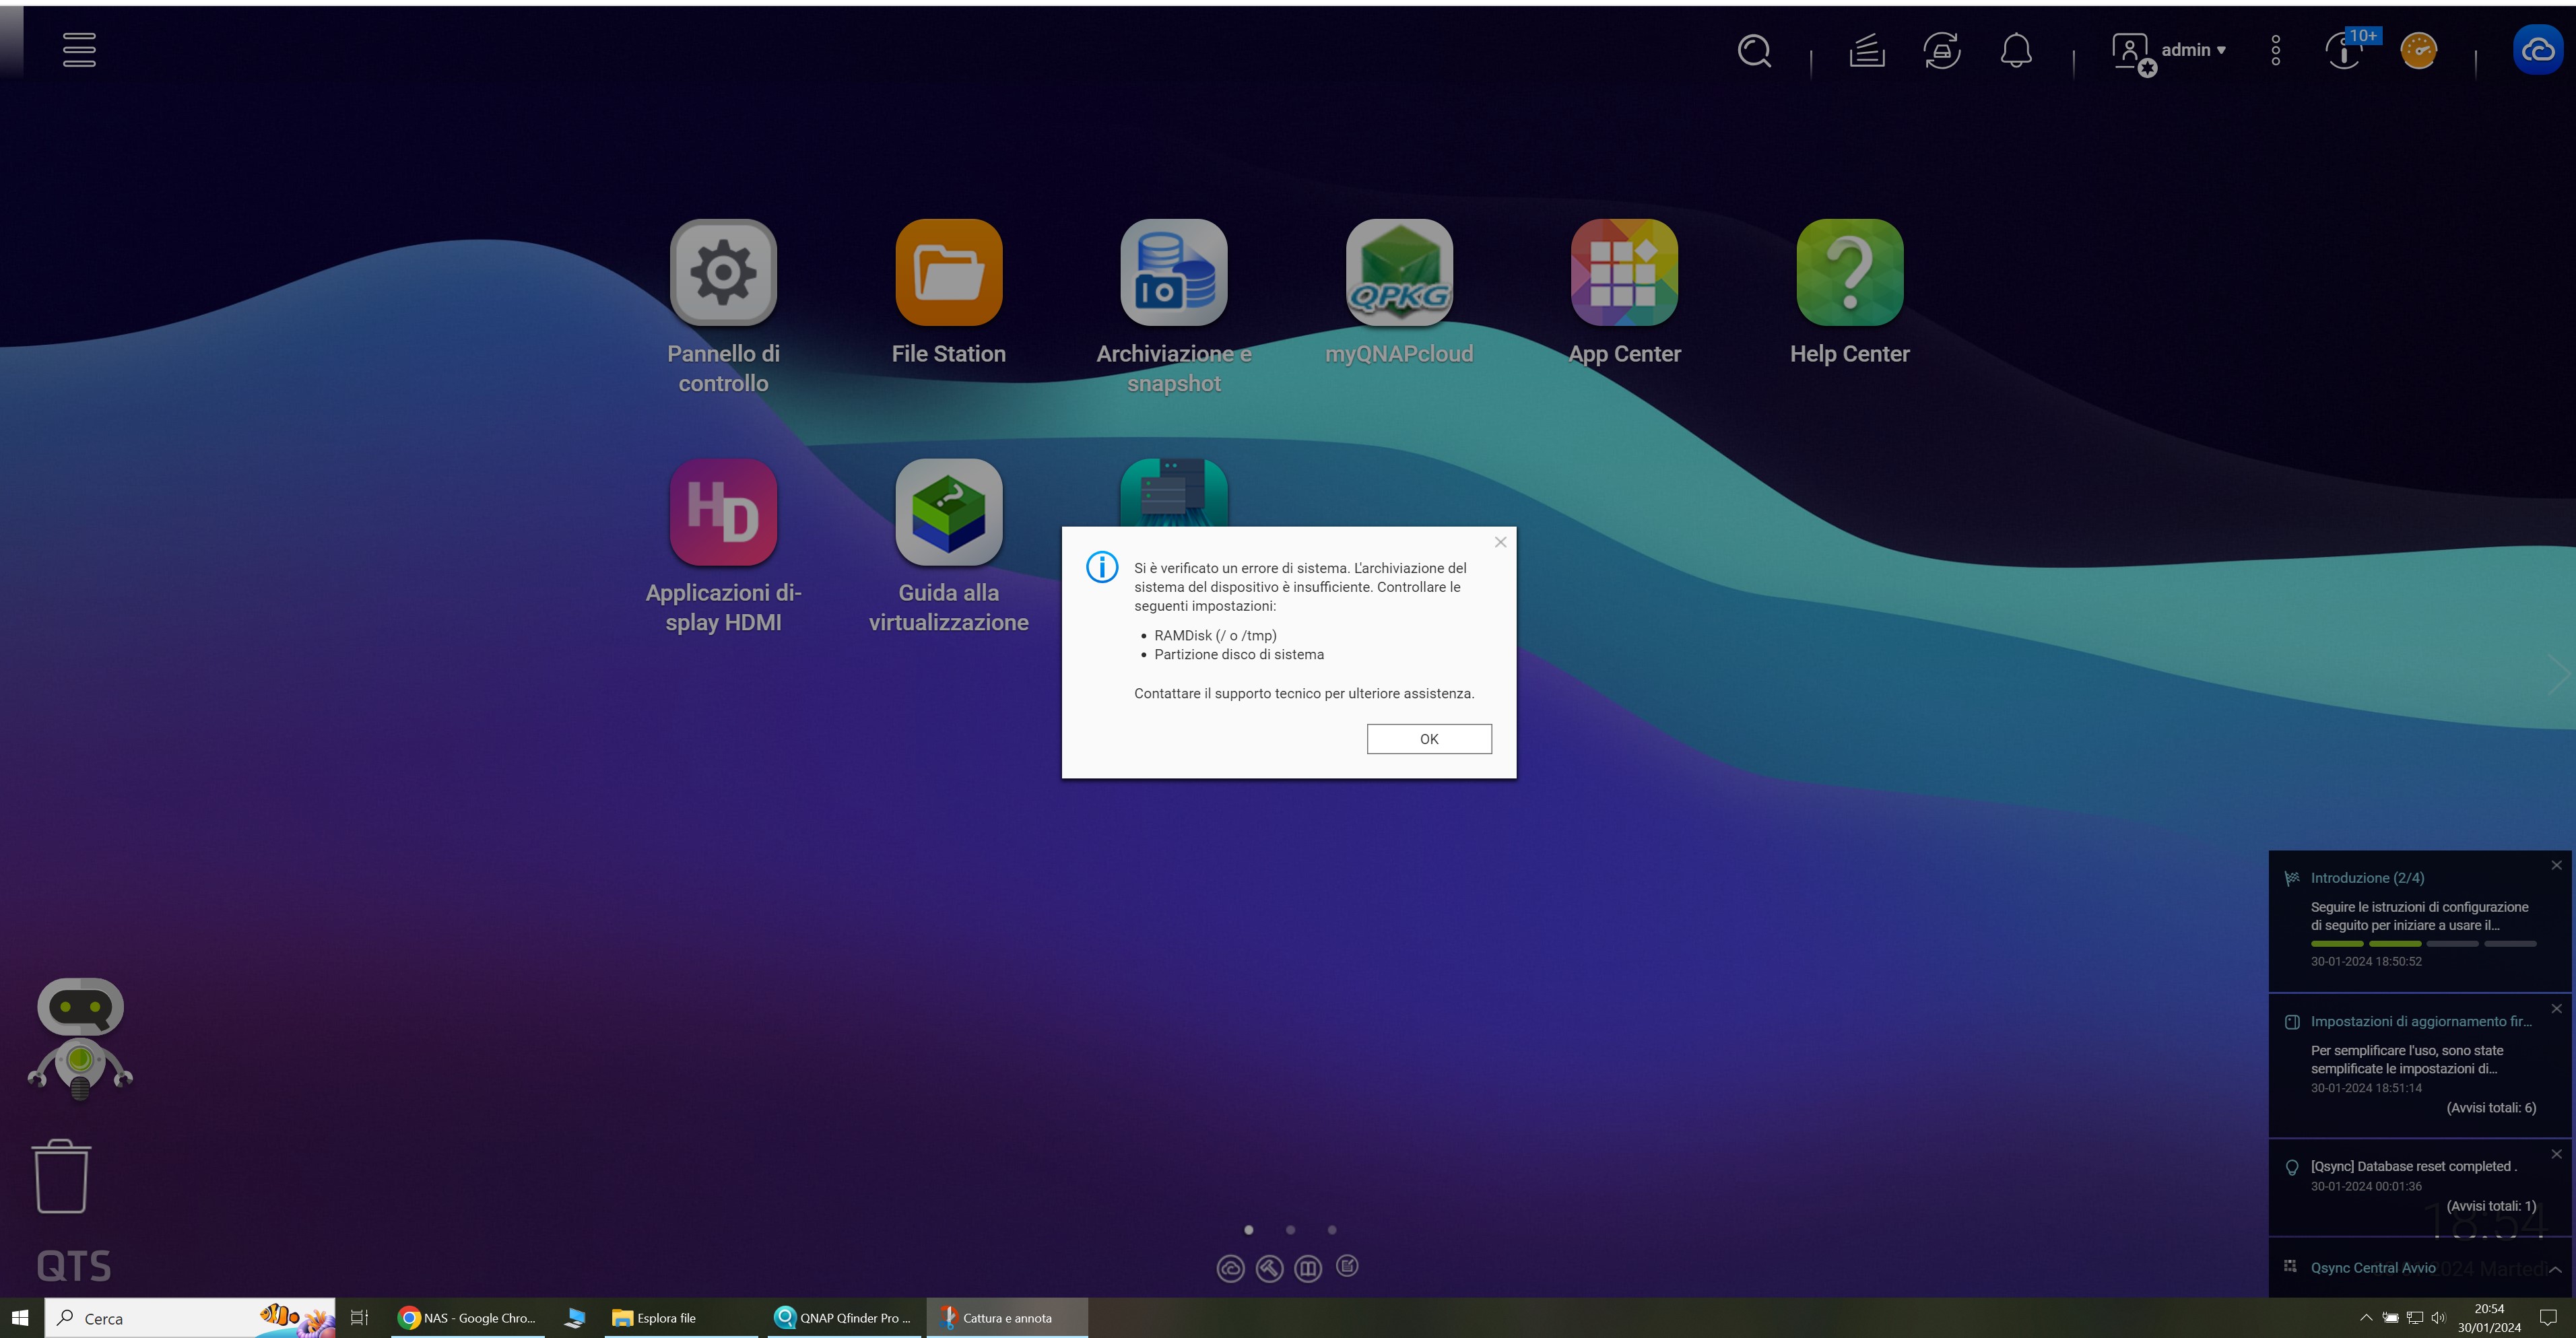Open Applicazioni display HDMI
2576x1338 pixels.
[x=723, y=512]
